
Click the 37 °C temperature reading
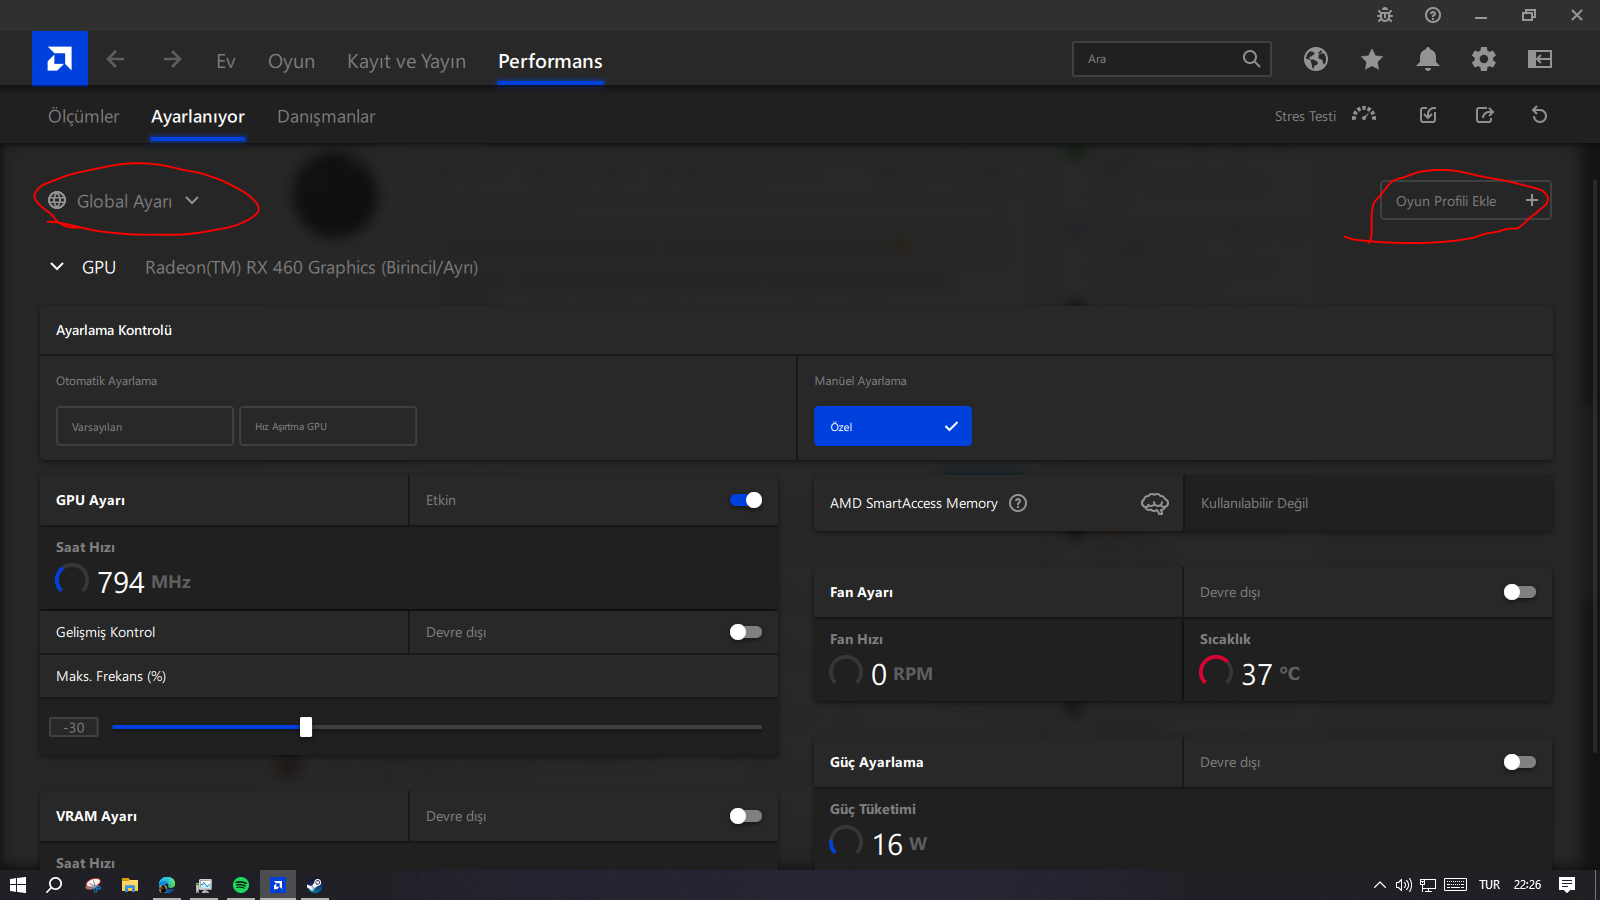click(x=1270, y=674)
